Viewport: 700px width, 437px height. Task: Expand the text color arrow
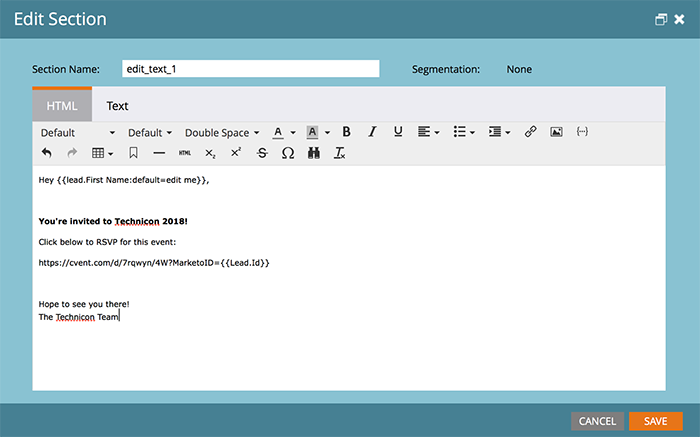[293, 133]
